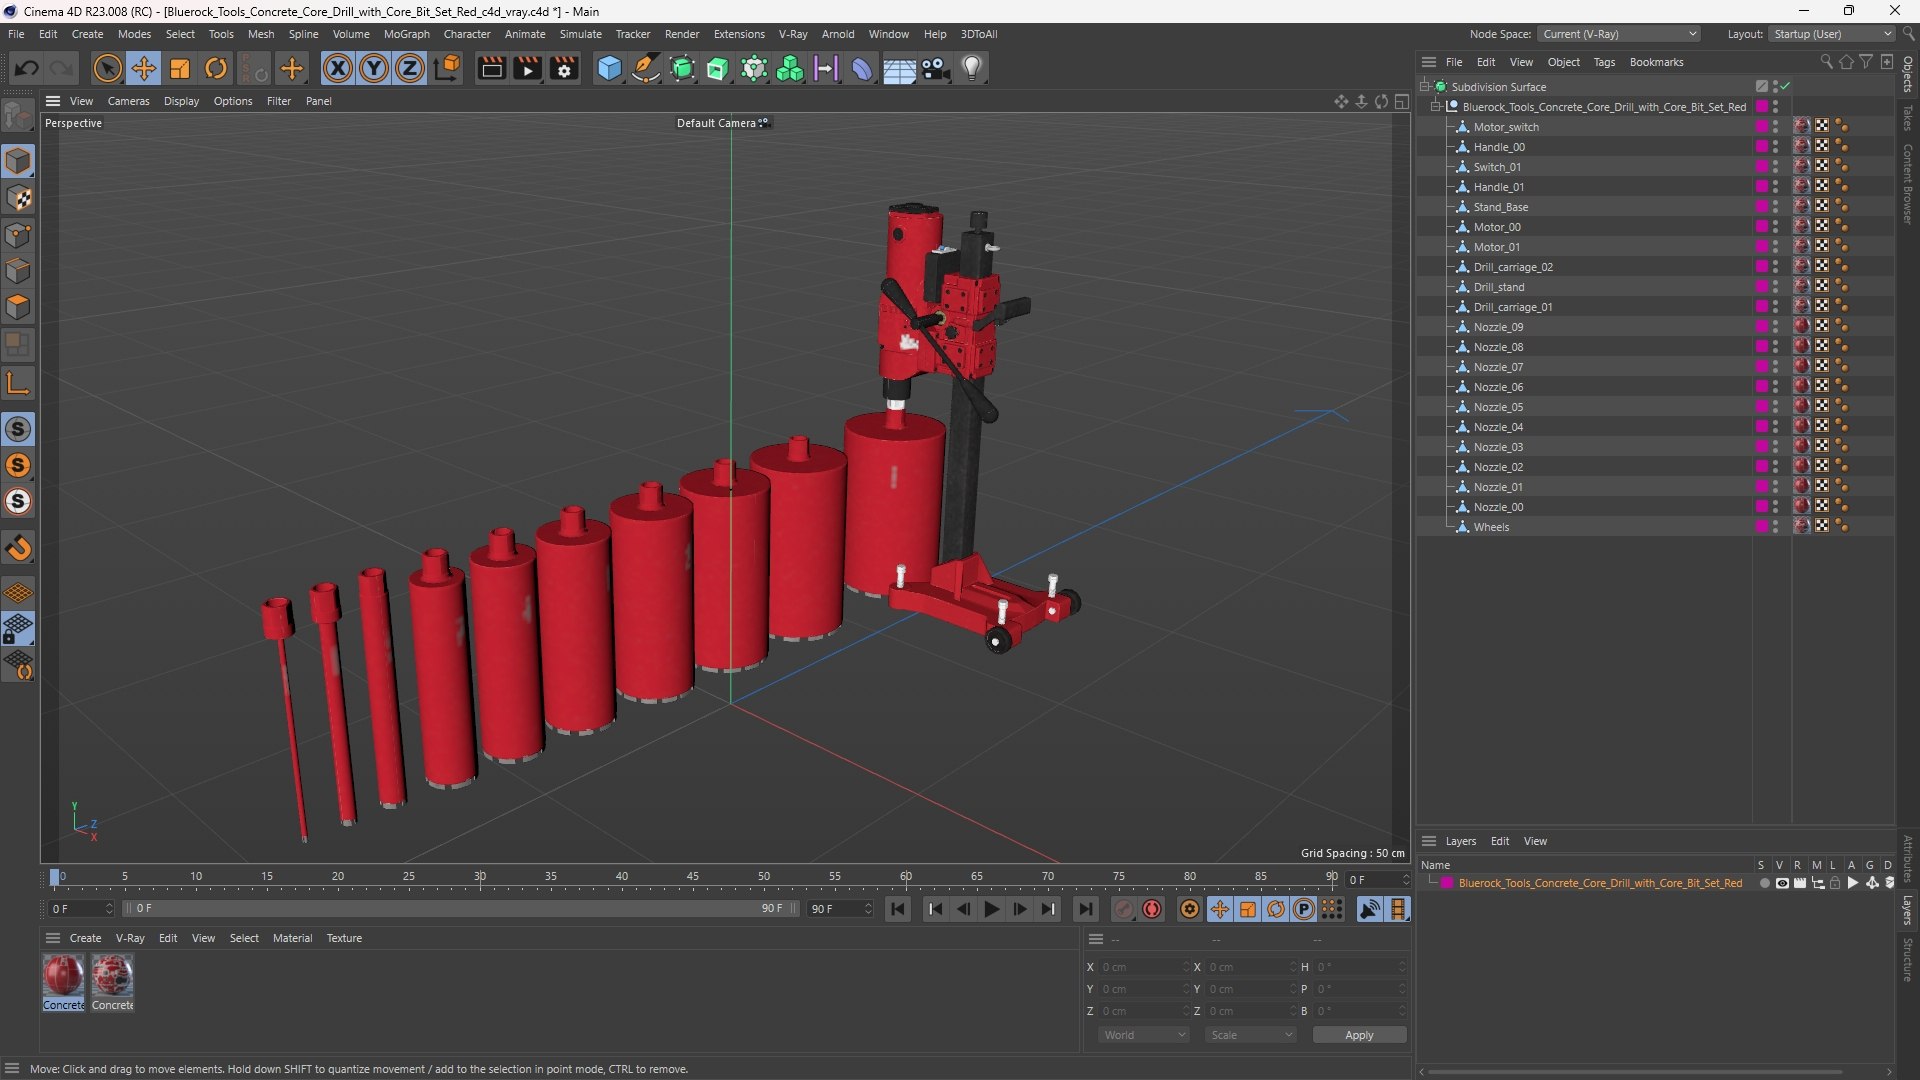1920x1080 pixels.
Task: Open the MoGraph menu
Action: (406, 34)
